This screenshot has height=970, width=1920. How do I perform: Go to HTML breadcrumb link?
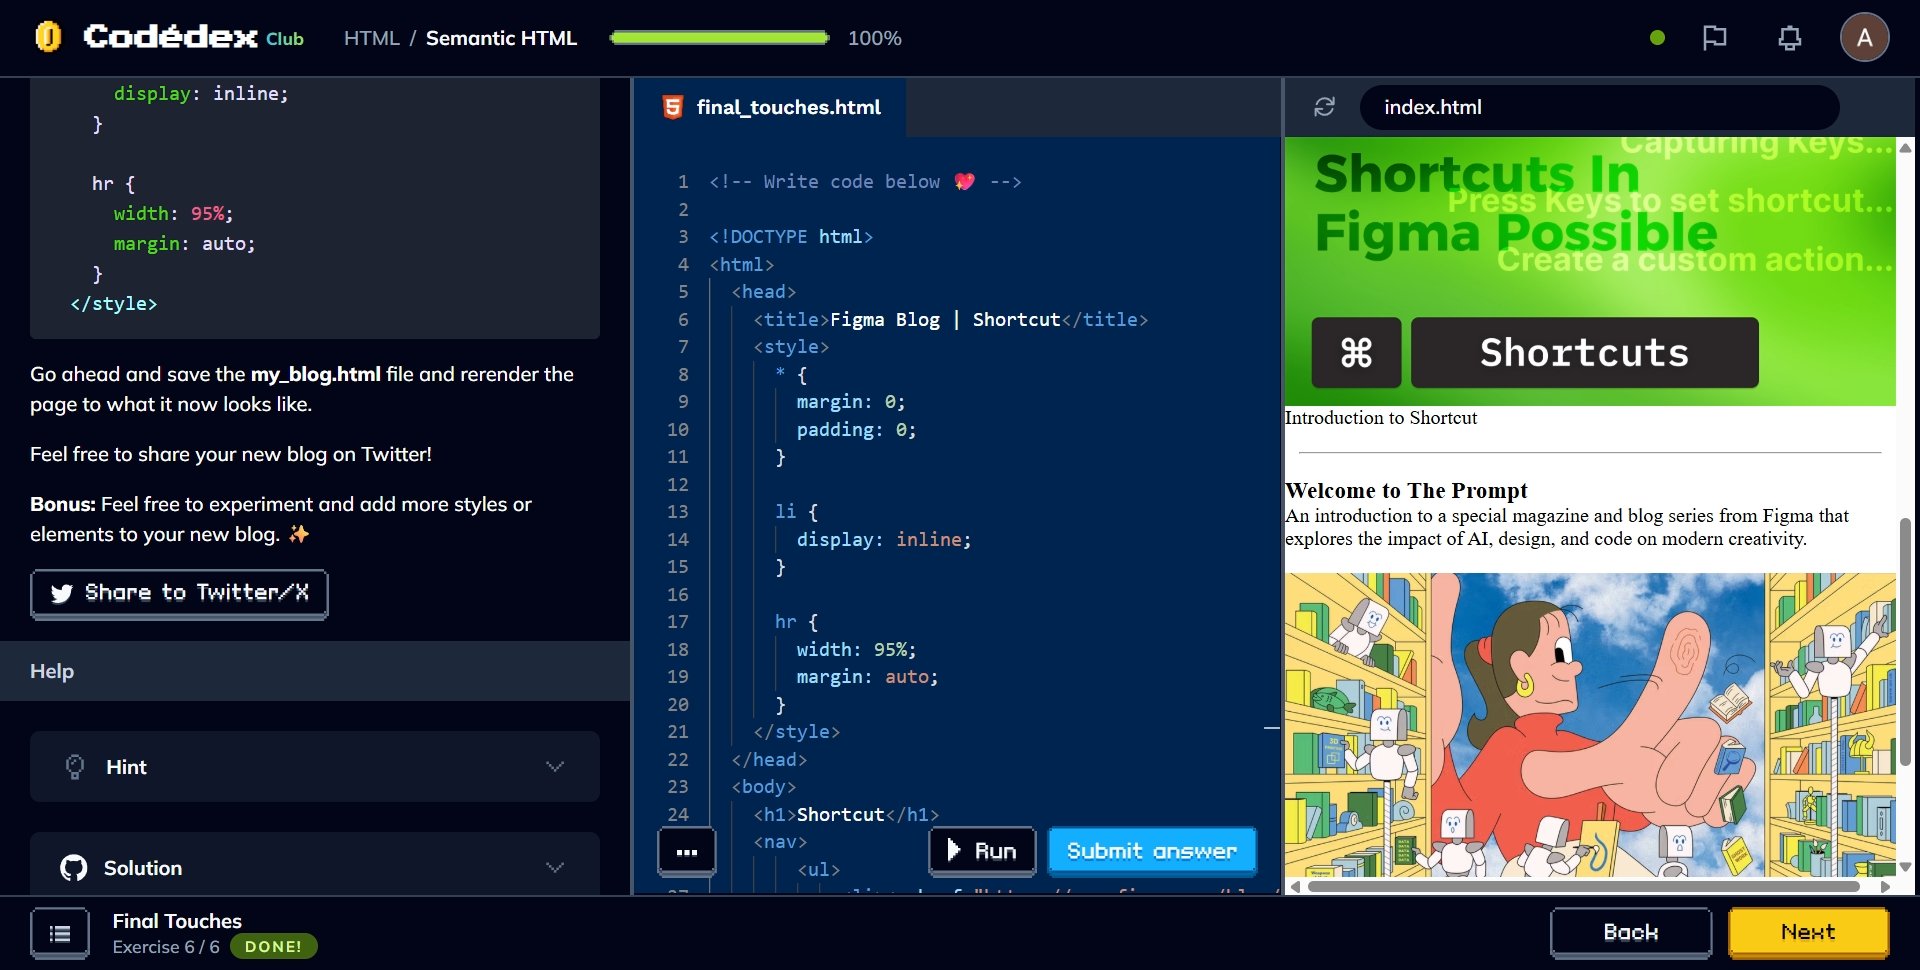point(371,38)
